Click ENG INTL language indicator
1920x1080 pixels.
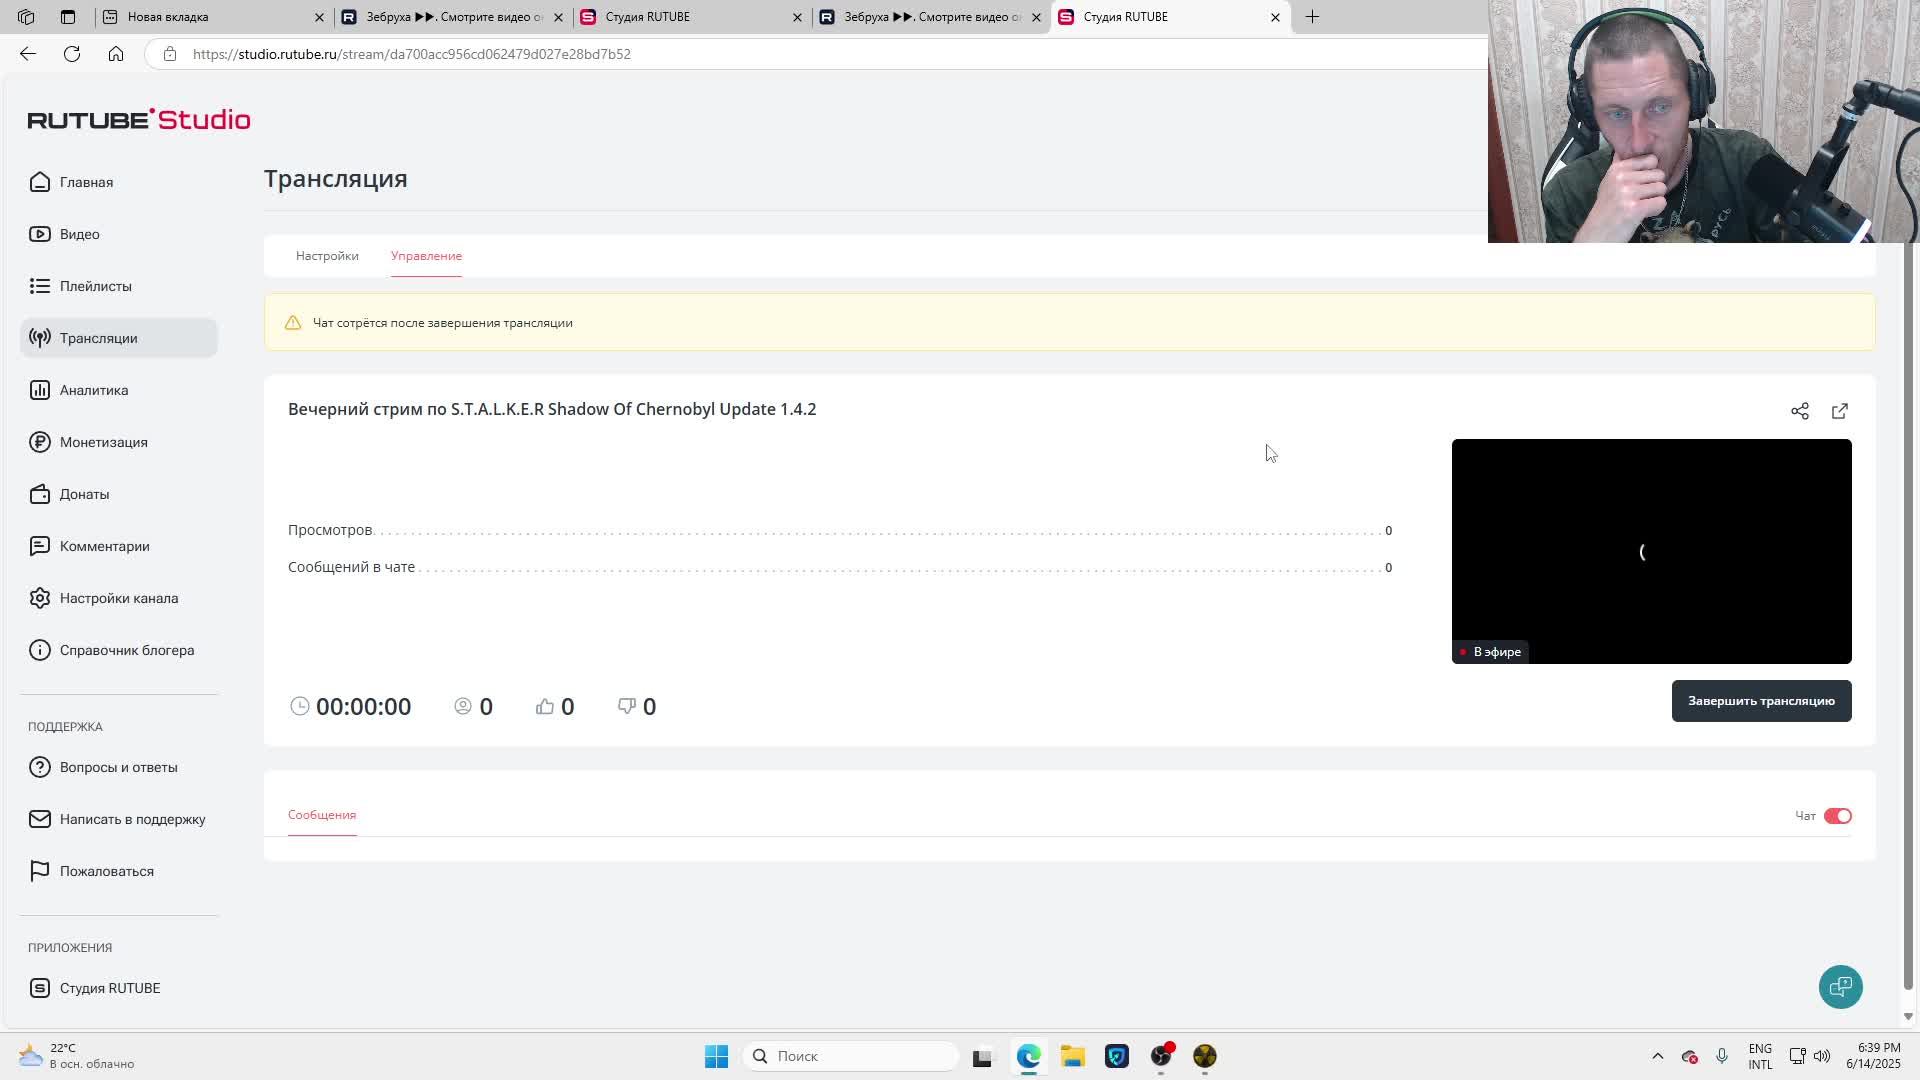pyautogui.click(x=1760, y=1056)
